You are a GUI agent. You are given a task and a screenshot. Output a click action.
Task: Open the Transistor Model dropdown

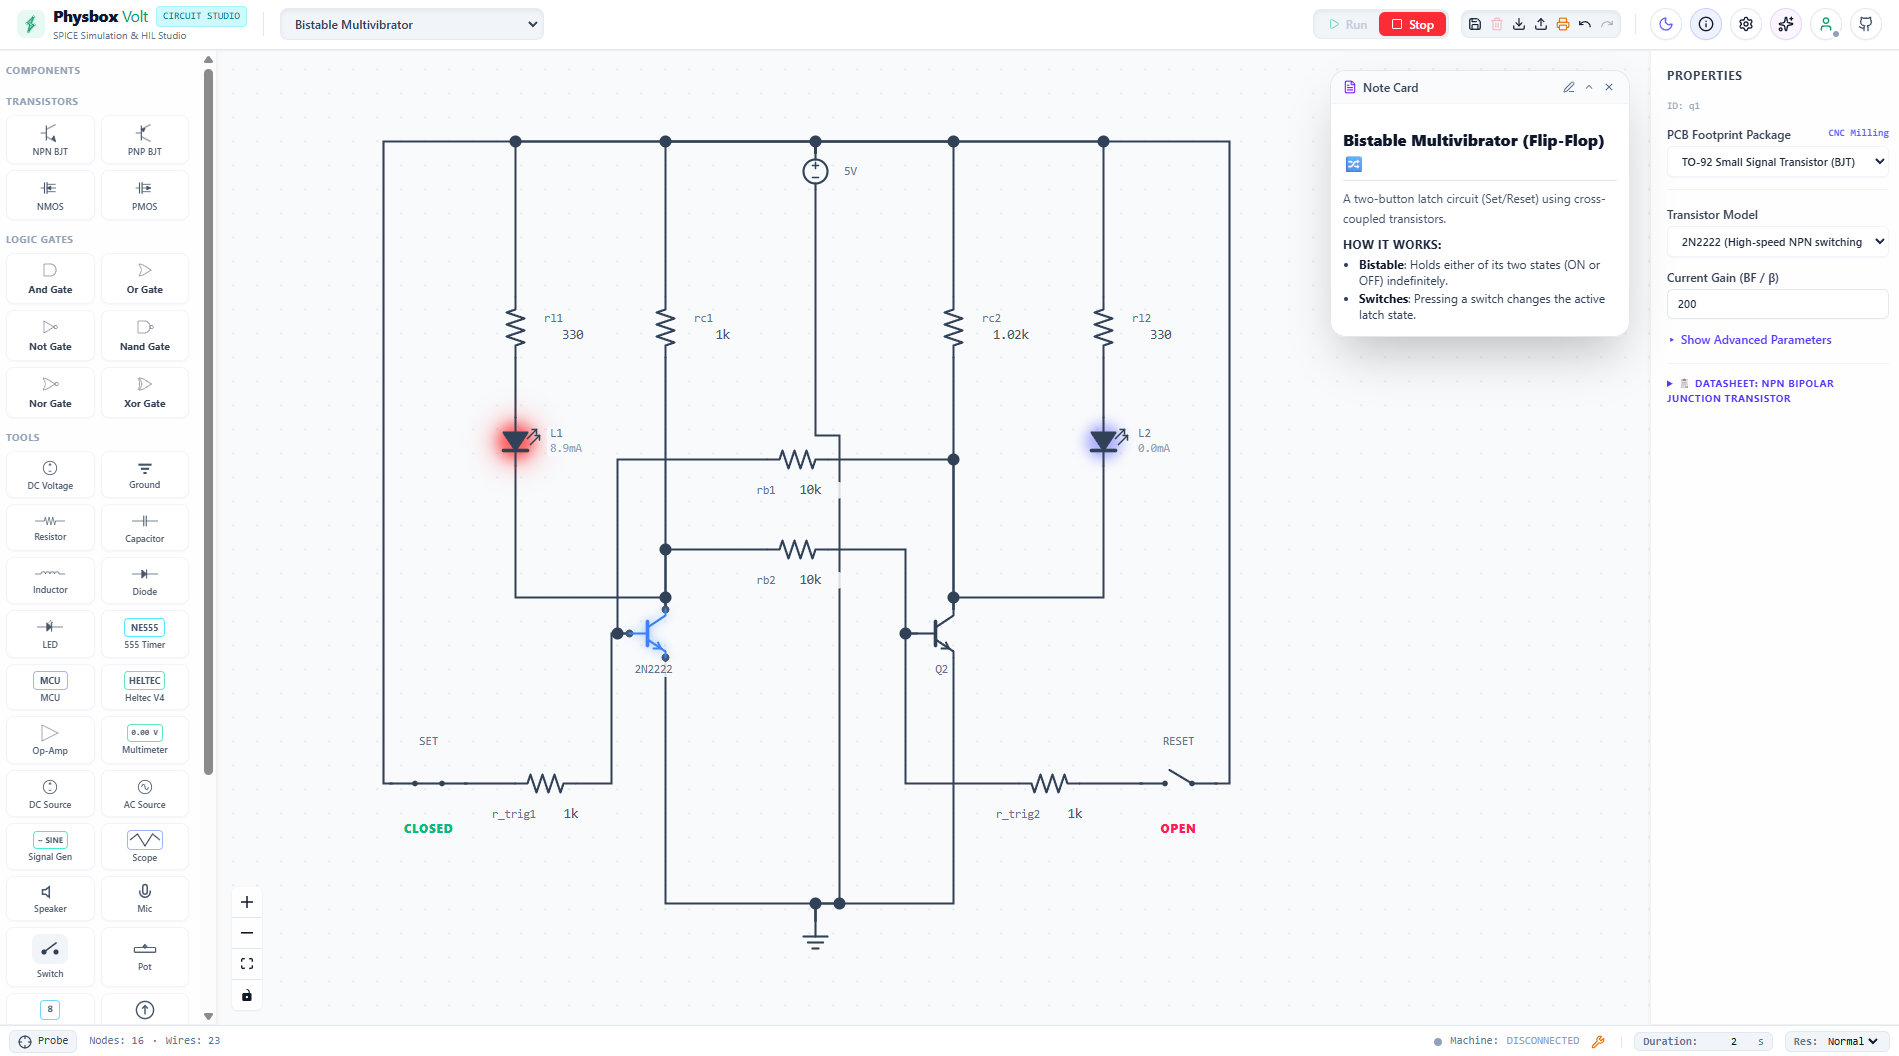(1777, 242)
